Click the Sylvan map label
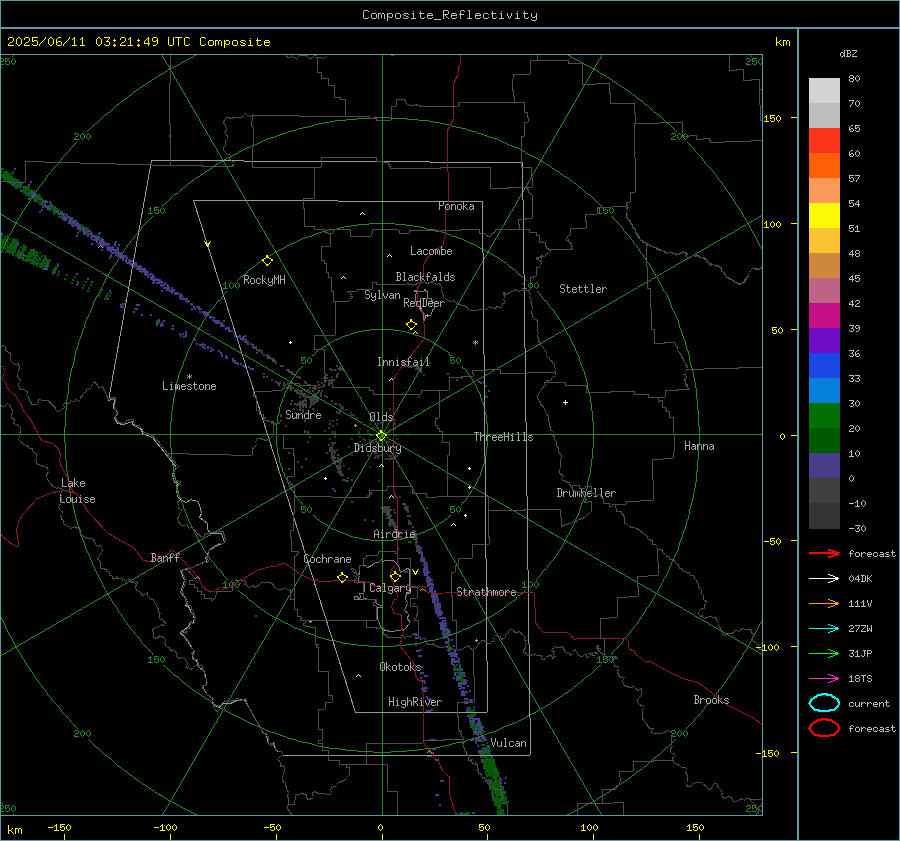 point(382,295)
